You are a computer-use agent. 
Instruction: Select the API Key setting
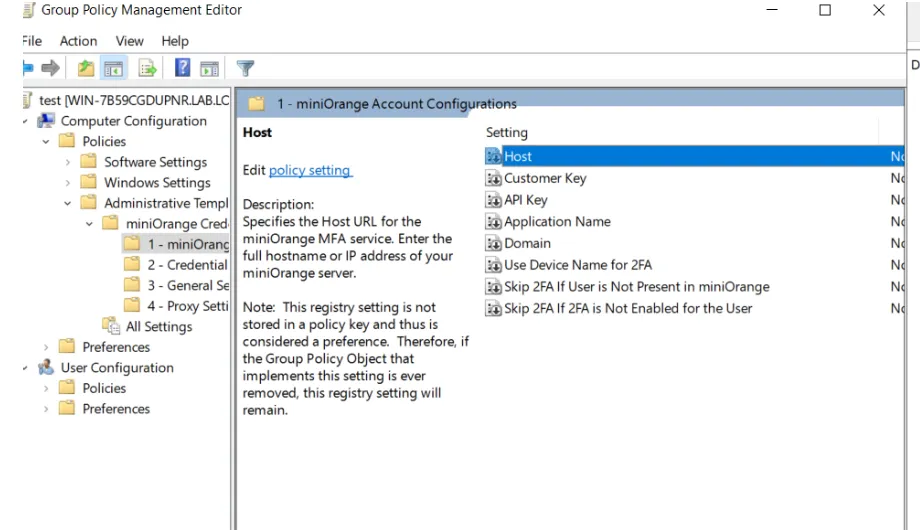(526, 200)
